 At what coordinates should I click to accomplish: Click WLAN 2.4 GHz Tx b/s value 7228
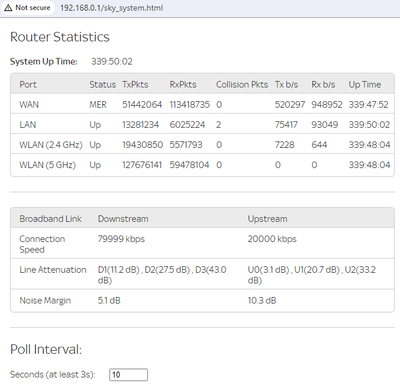point(285,145)
